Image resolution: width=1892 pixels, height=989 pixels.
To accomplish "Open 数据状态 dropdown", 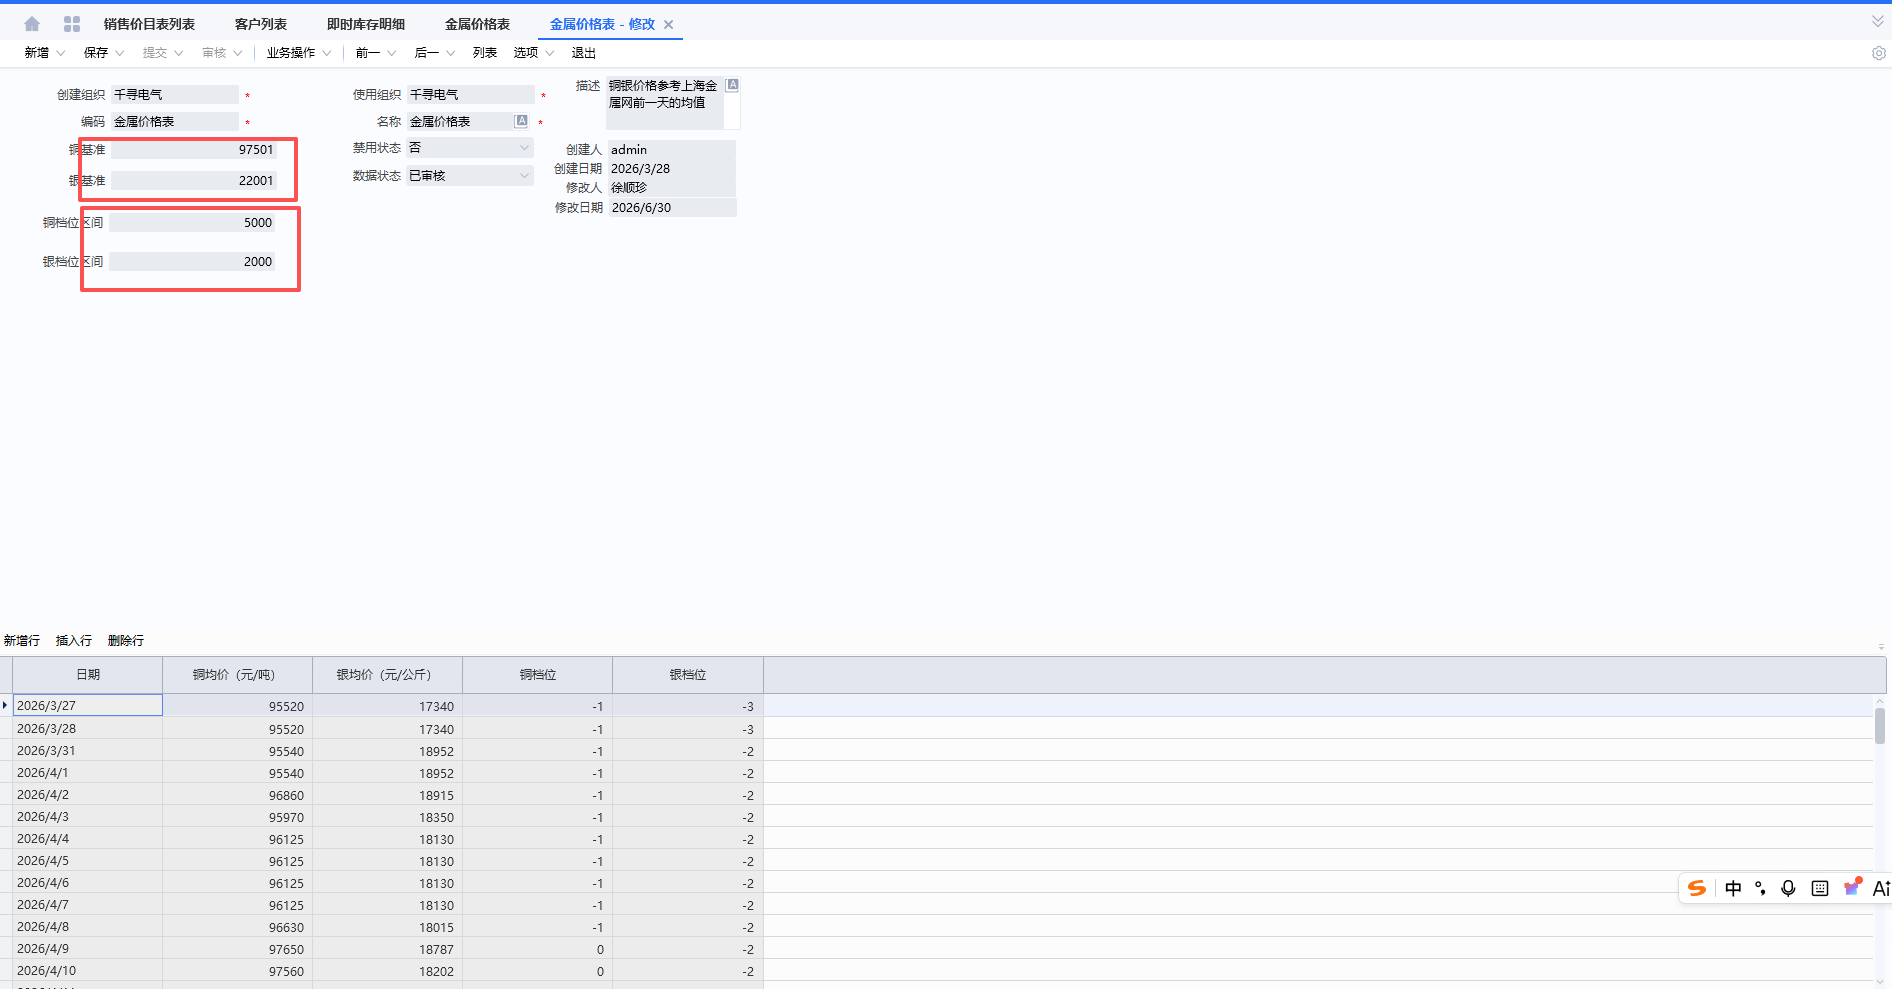I will coord(469,176).
